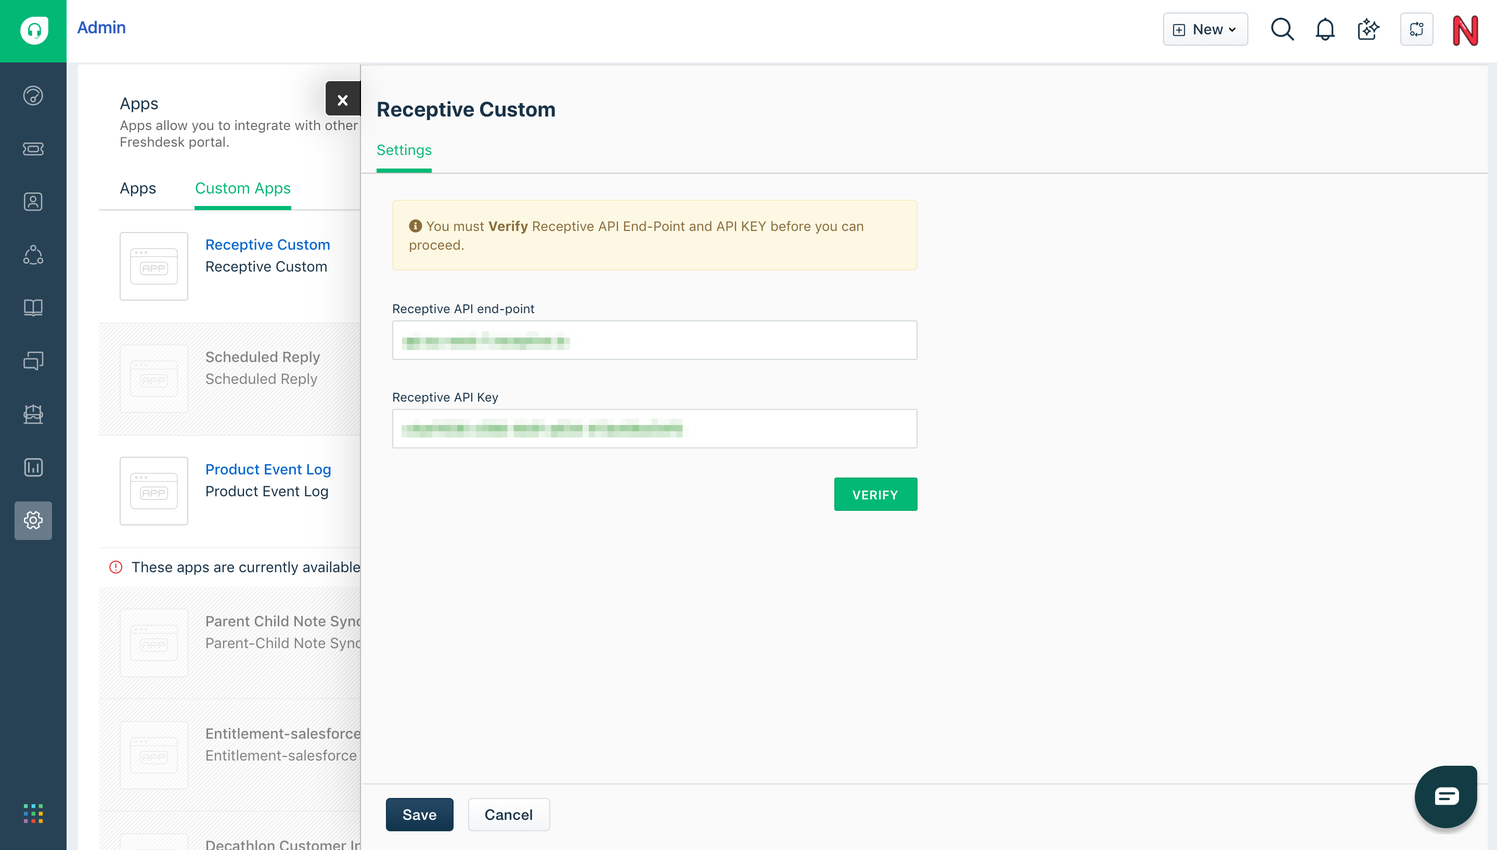Switch to the Apps tab
1497x850 pixels.
point(139,188)
